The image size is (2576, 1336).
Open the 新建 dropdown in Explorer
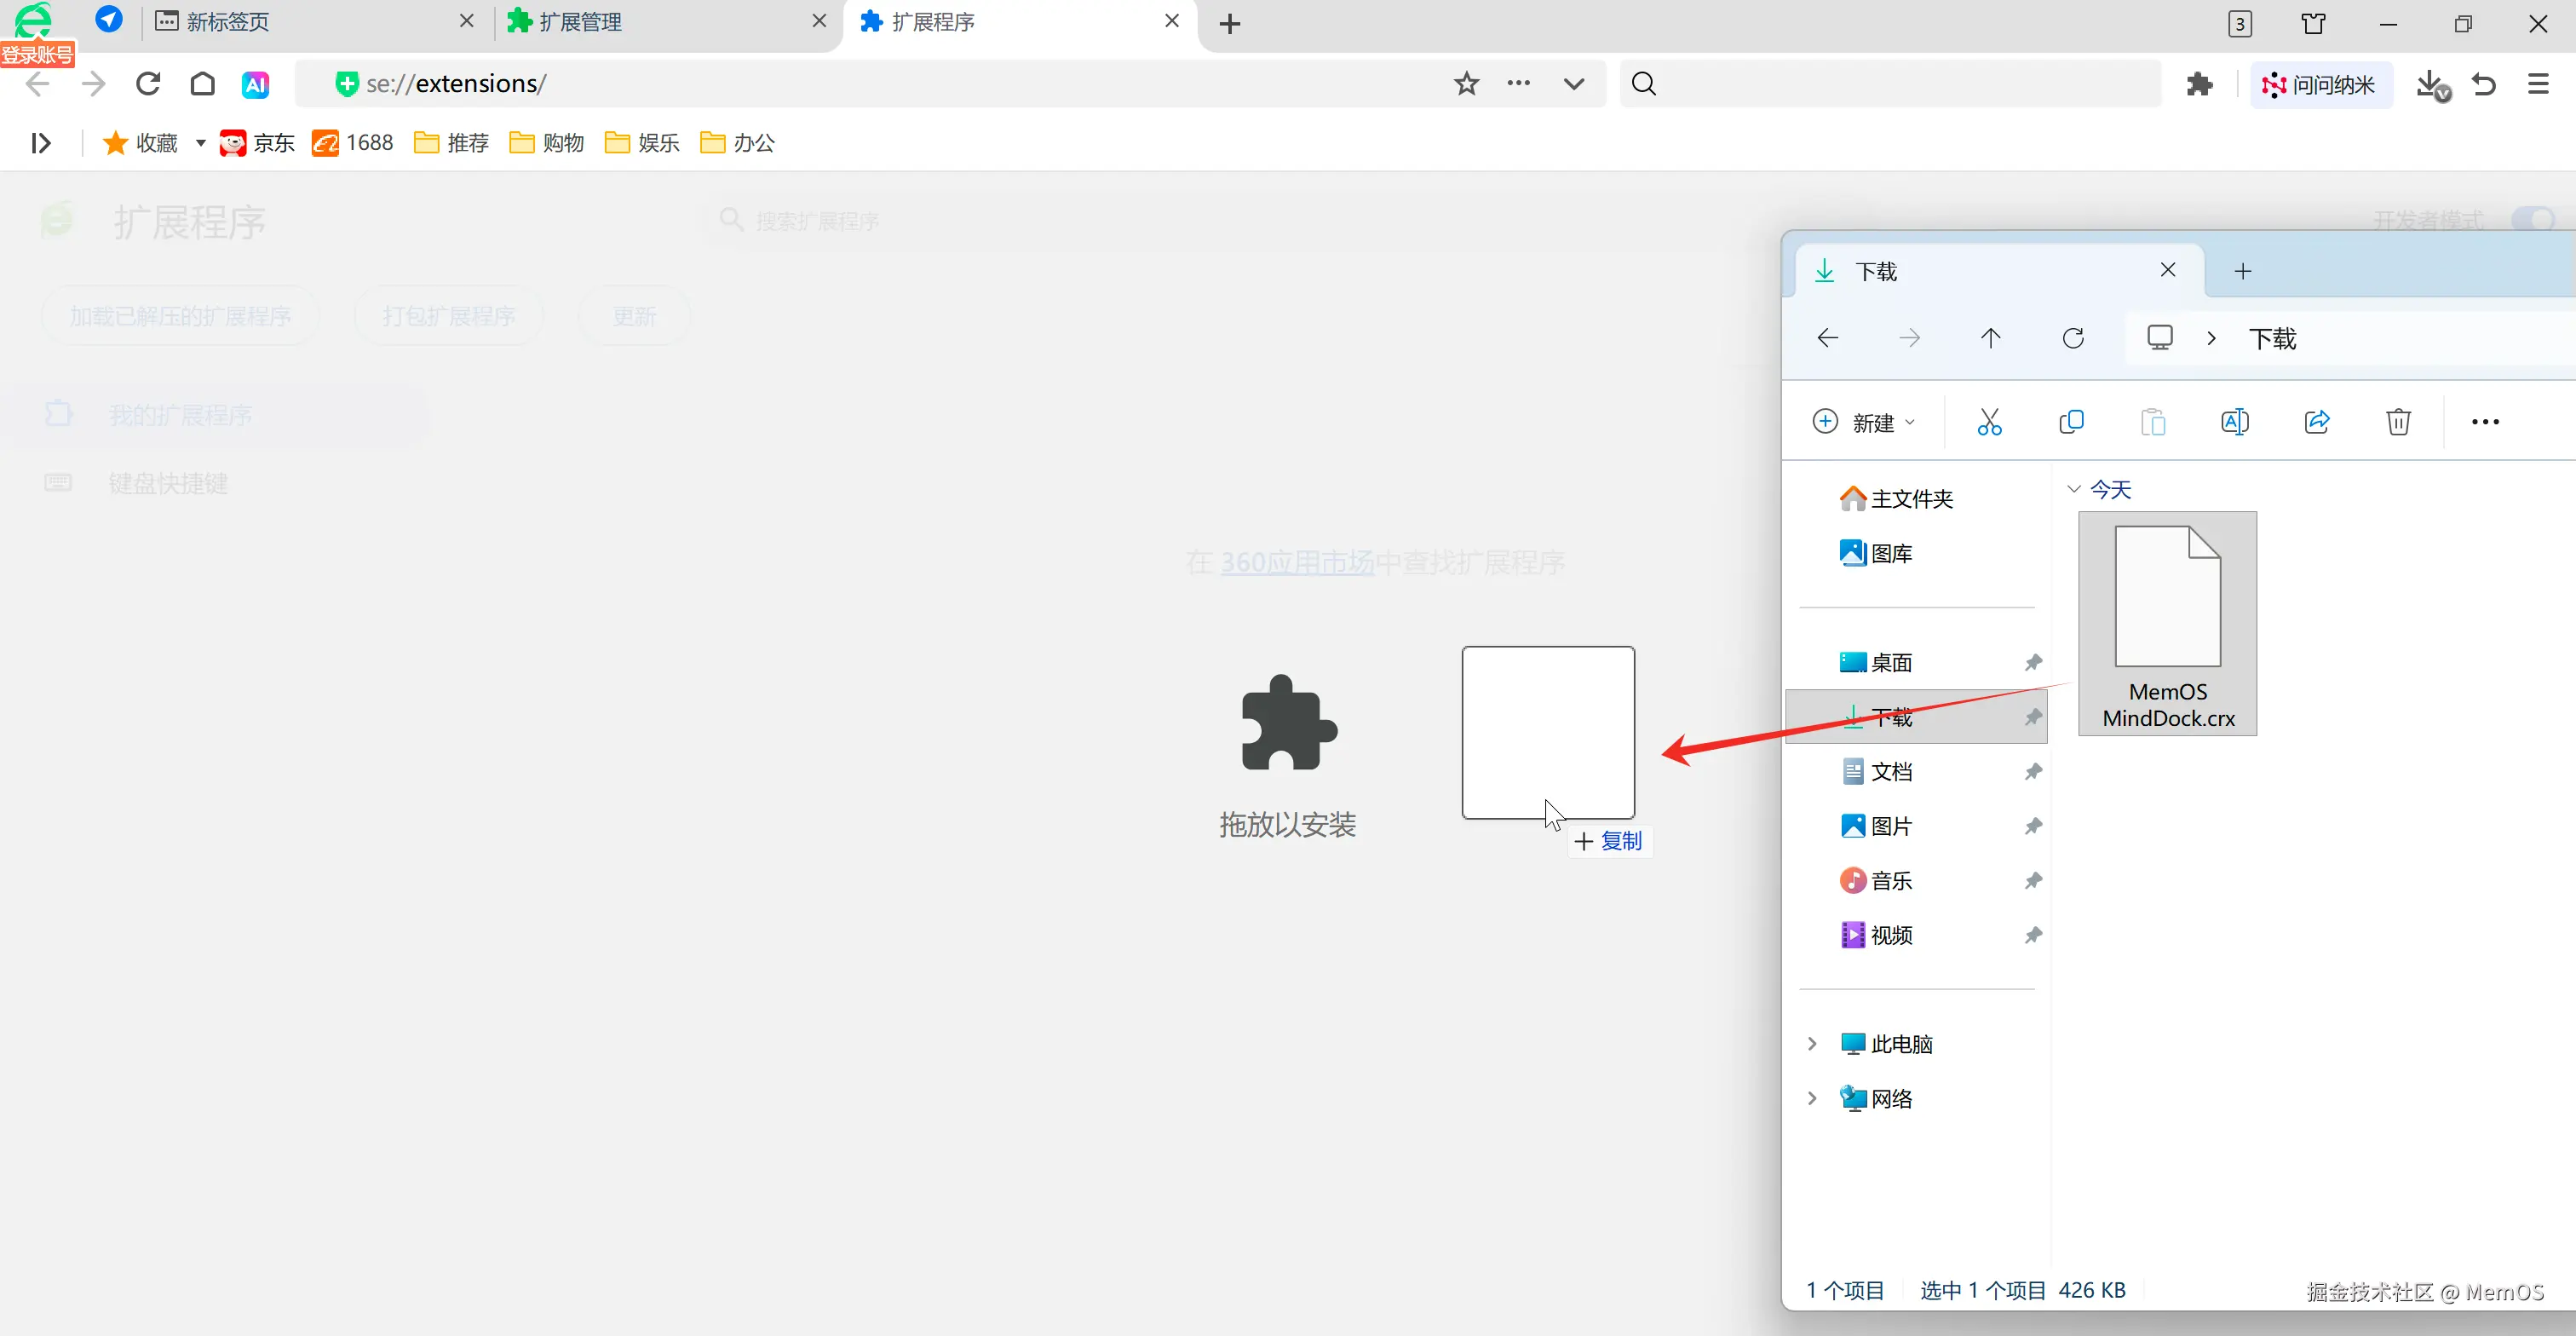point(1865,422)
